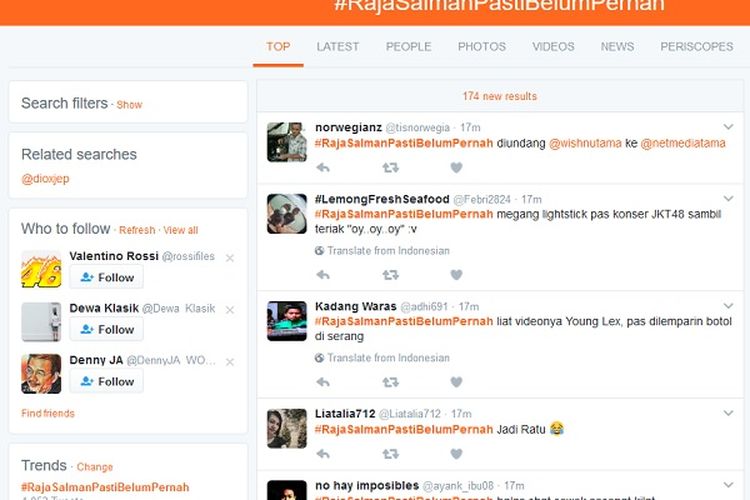The height and width of the screenshot is (500, 750).
Task: Load the 174 new results
Action: 499,96
